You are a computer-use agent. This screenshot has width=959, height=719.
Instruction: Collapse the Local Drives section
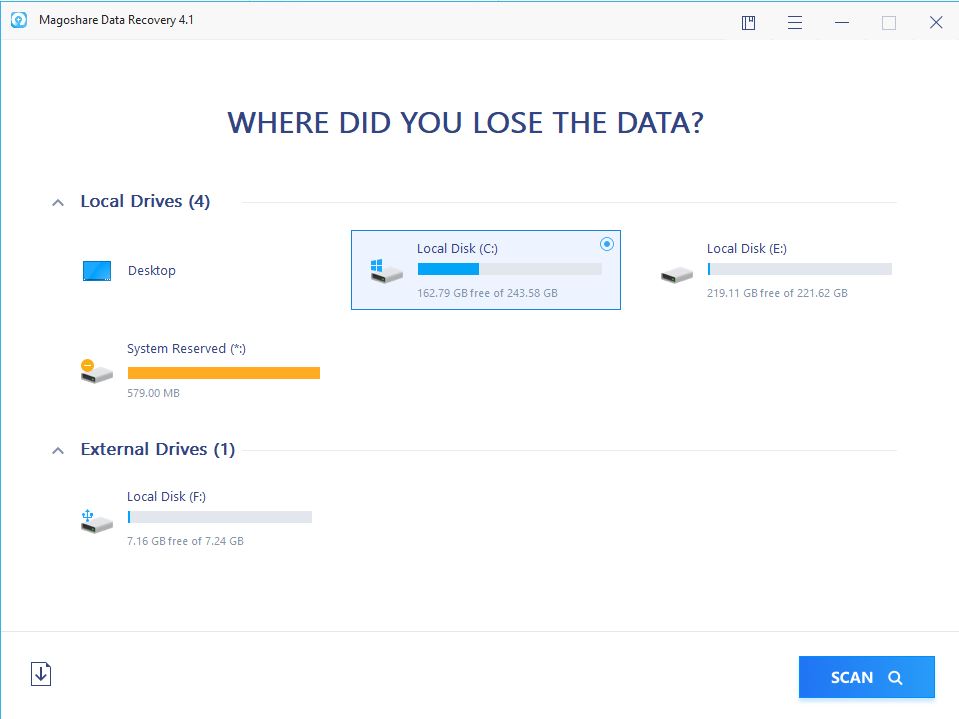point(57,202)
